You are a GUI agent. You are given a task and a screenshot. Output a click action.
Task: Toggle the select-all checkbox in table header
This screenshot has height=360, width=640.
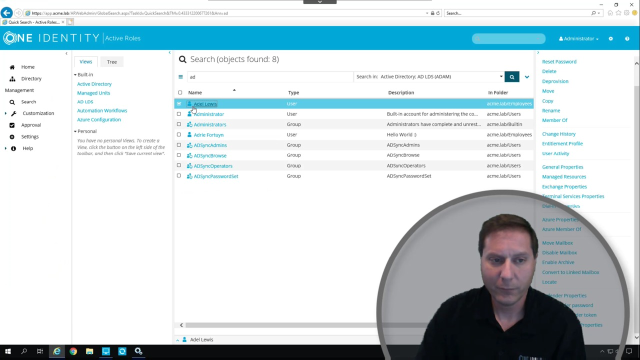(180, 93)
